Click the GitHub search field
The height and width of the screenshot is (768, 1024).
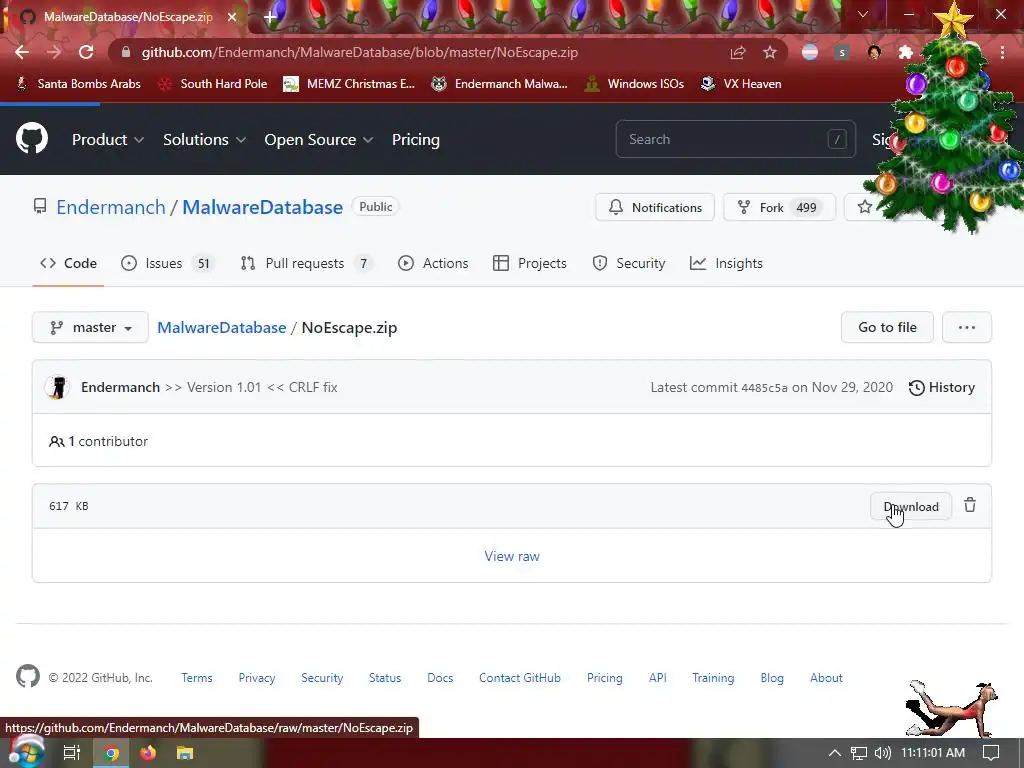pyautogui.click(x=735, y=139)
